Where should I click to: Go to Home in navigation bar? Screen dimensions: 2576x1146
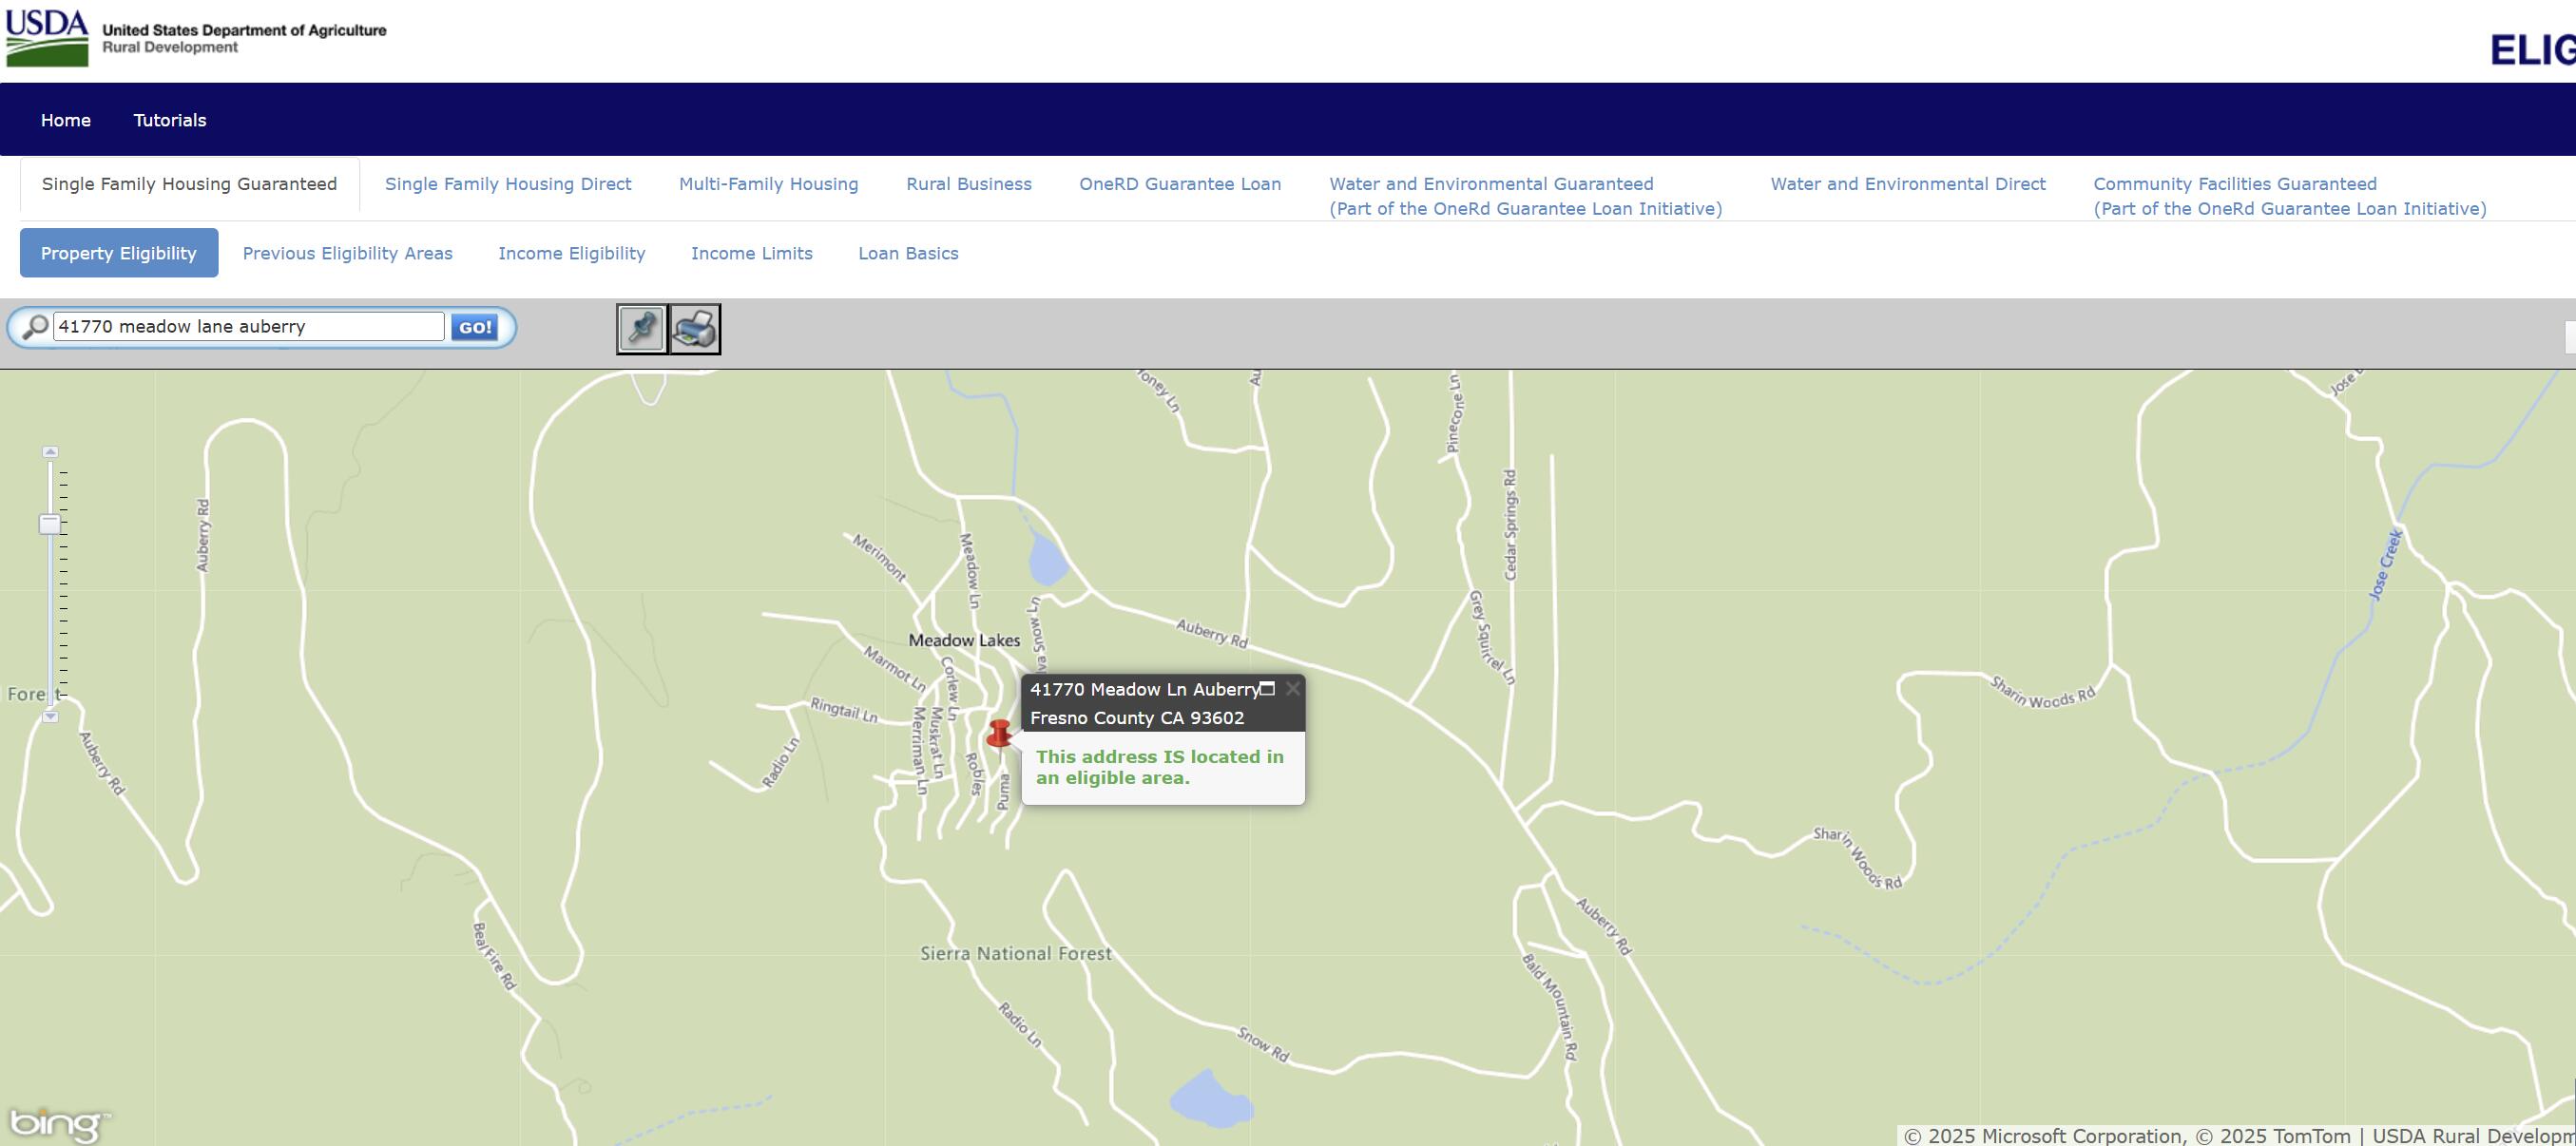(66, 120)
